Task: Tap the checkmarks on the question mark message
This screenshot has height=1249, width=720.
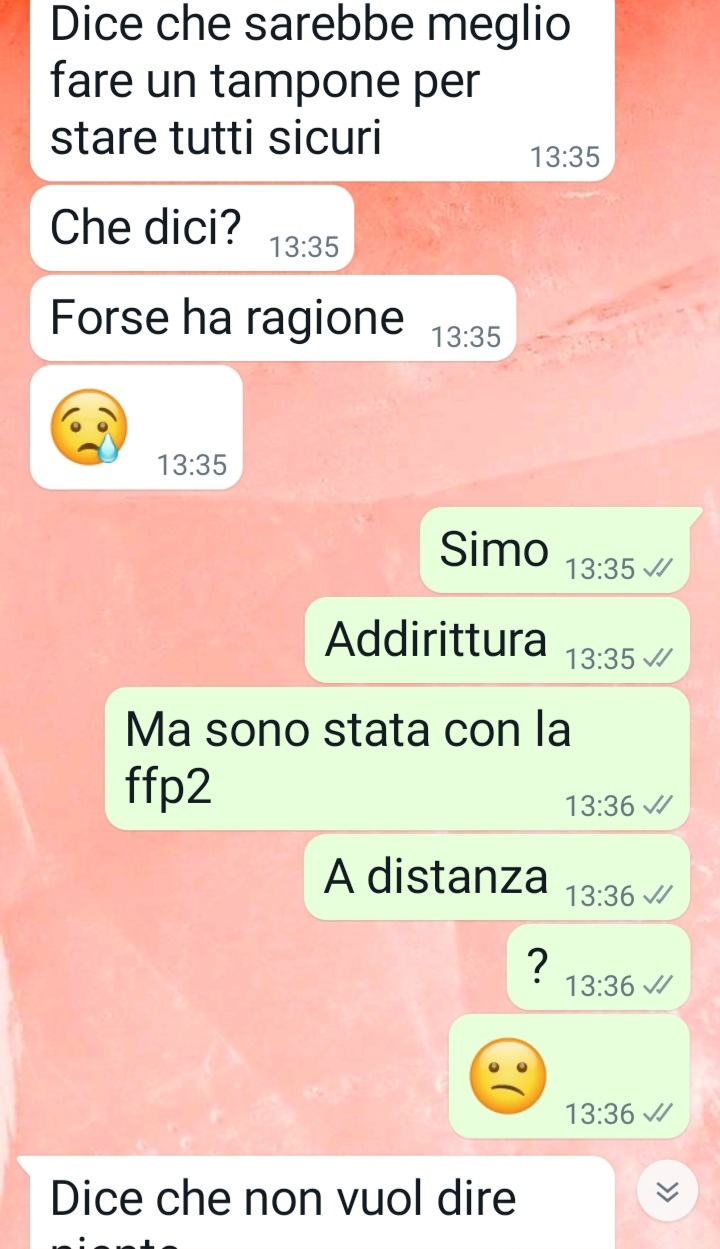Action: pos(657,986)
